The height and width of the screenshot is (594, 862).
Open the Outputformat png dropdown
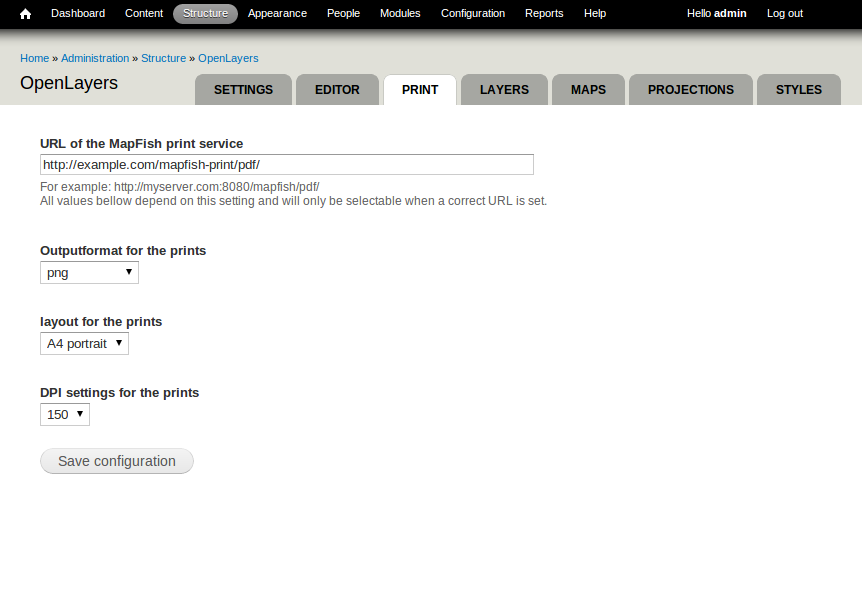click(x=90, y=273)
